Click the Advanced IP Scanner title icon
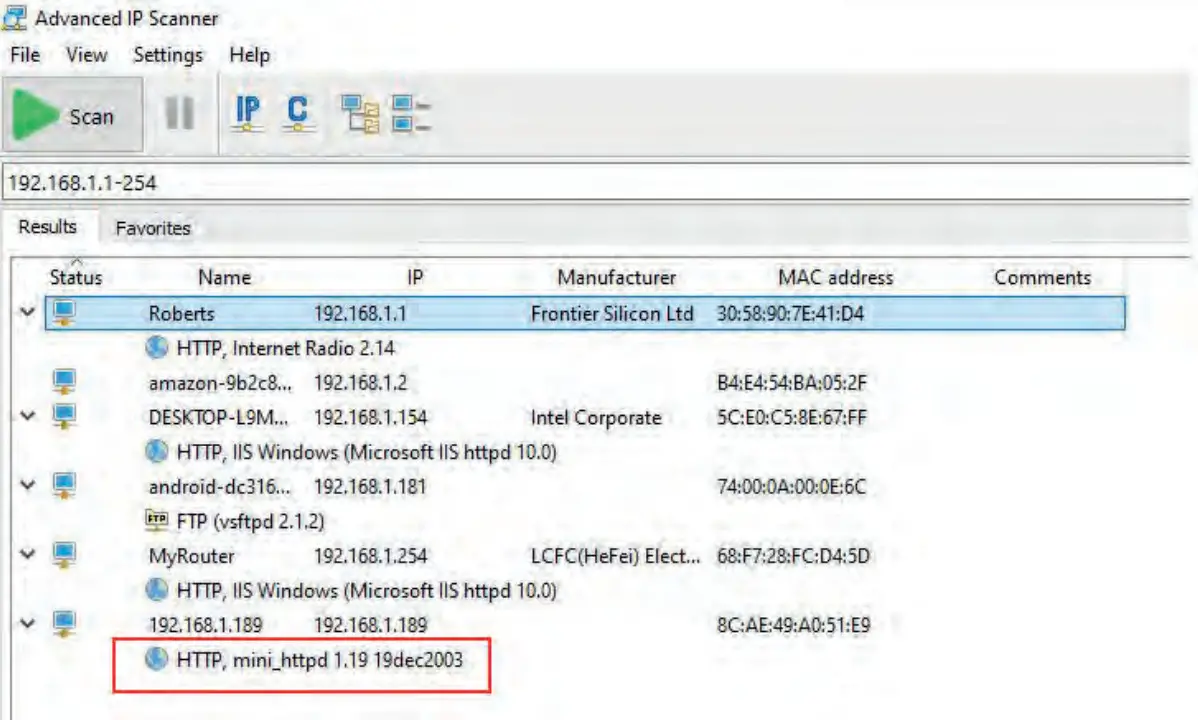Viewport: 1198px width, 720px height. (14, 17)
